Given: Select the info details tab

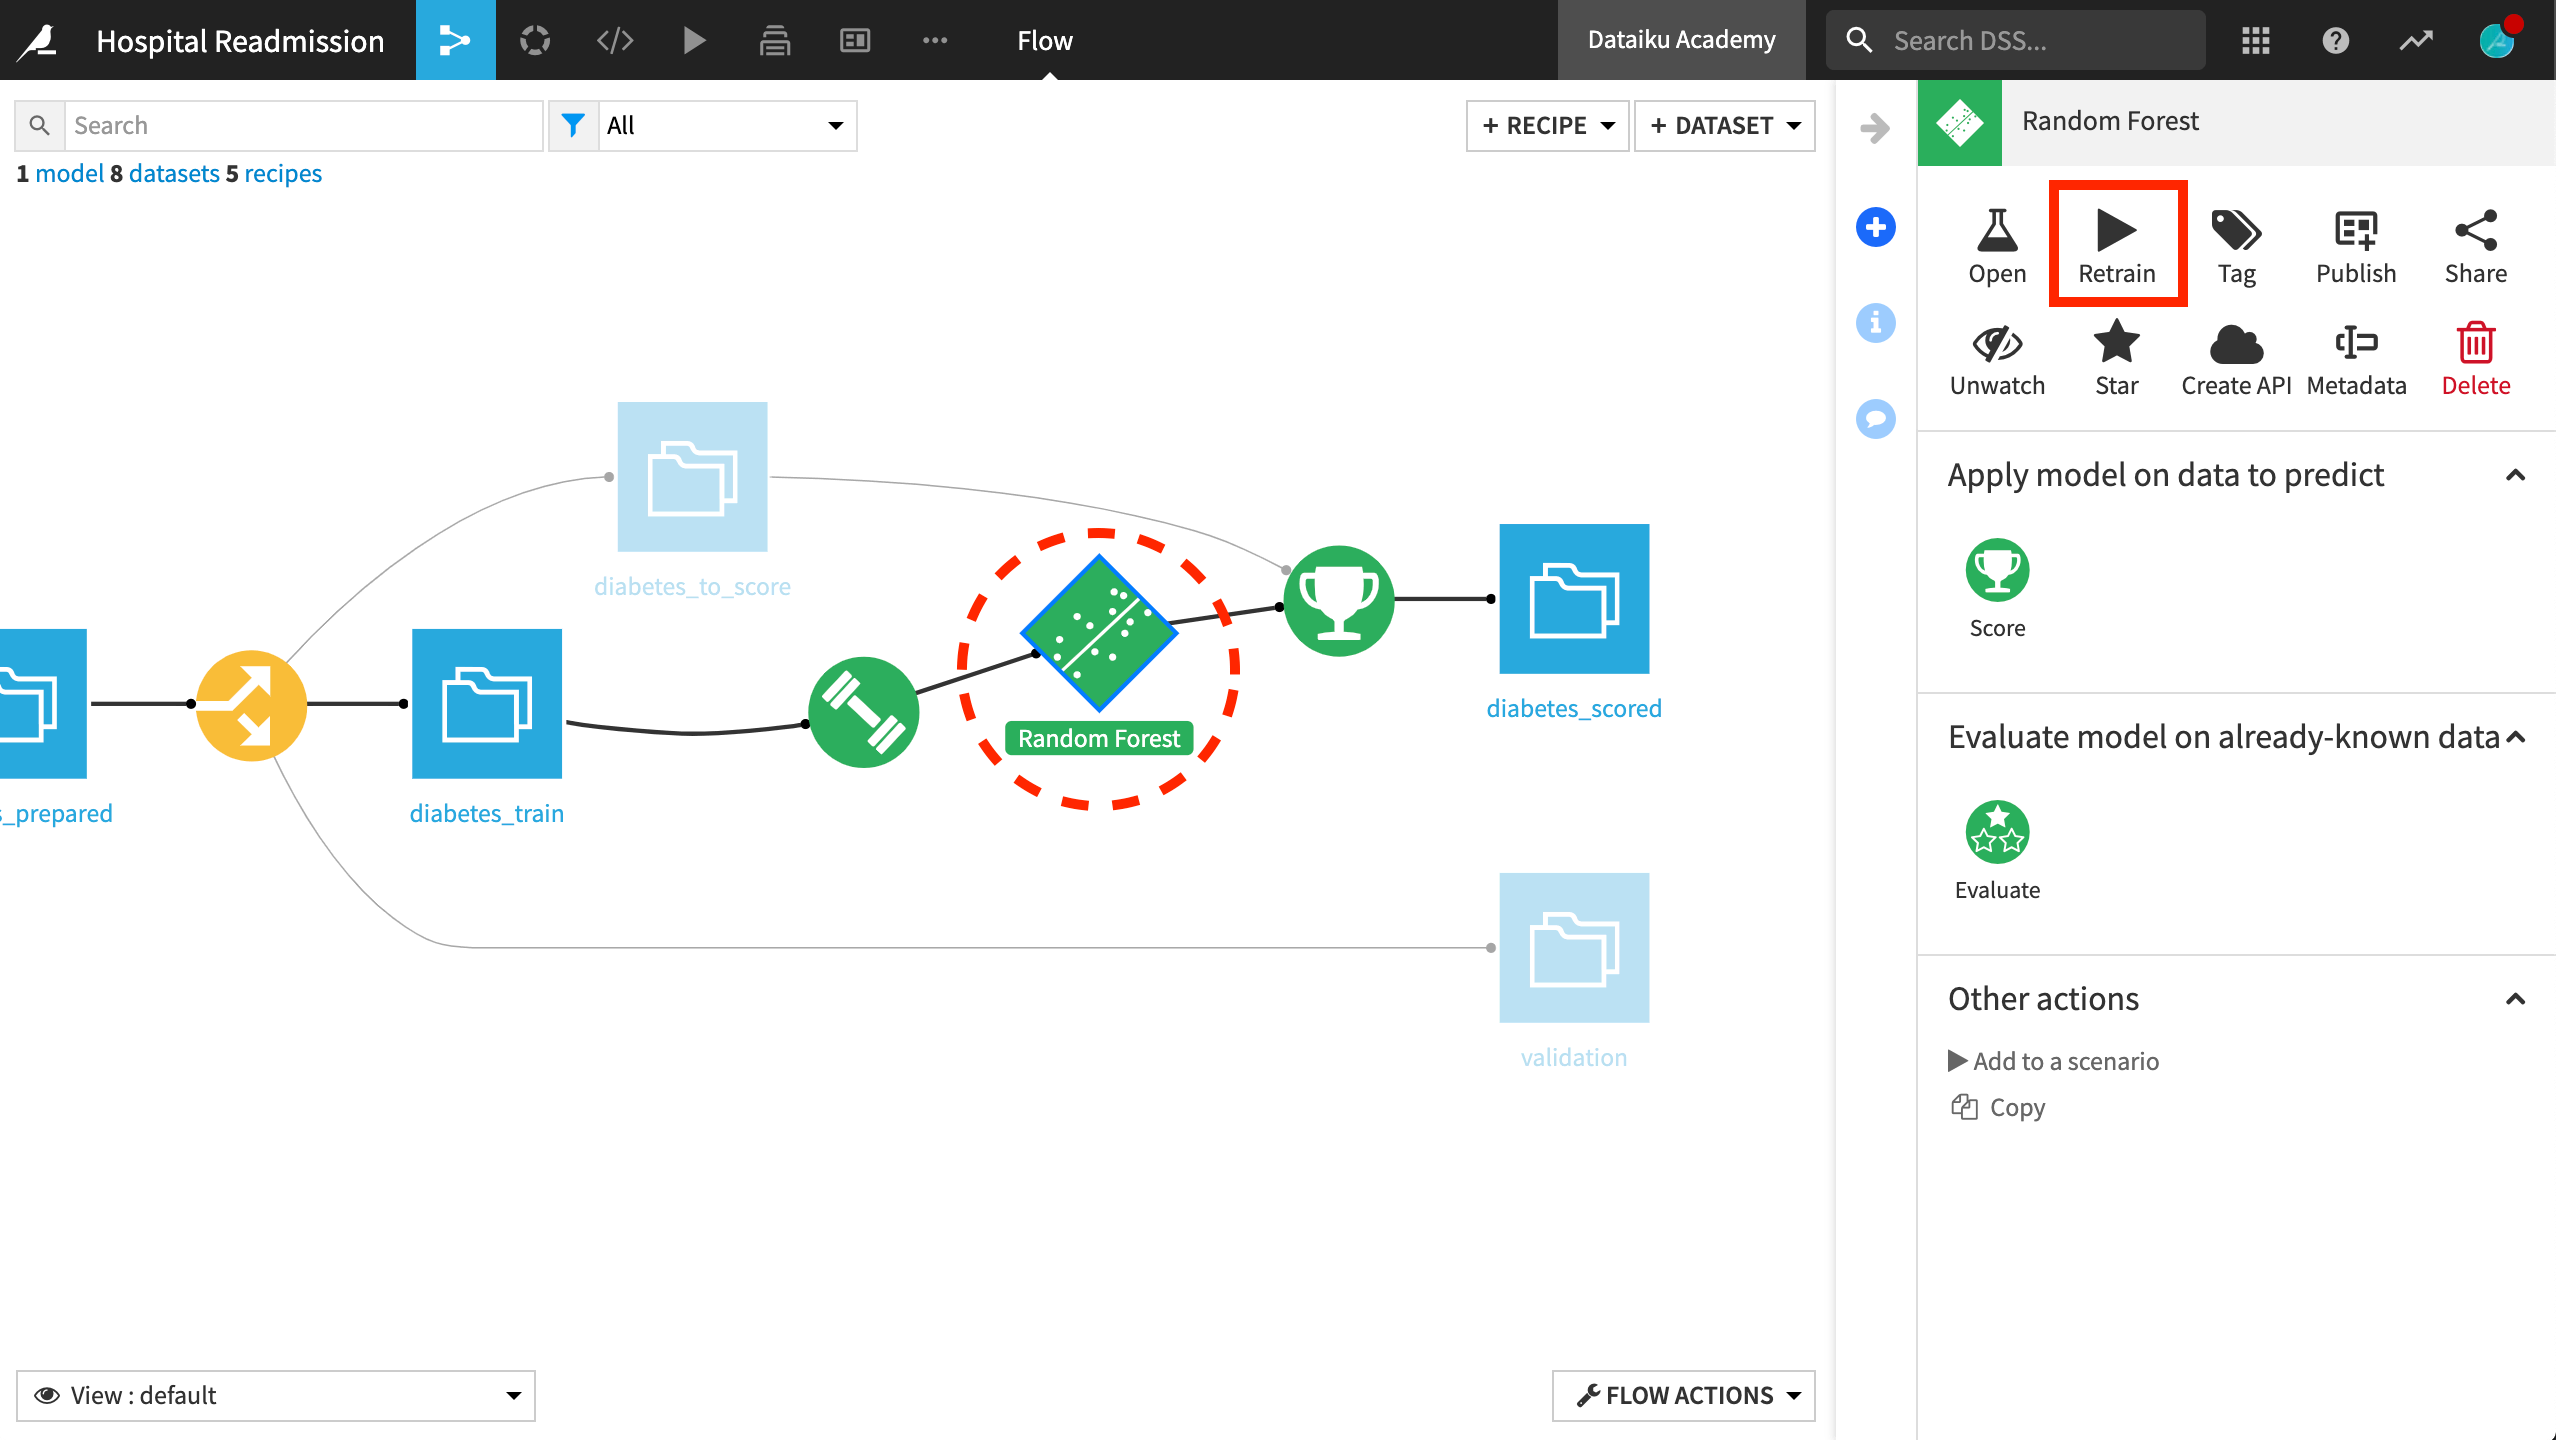Looking at the screenshot, I should pyautogui.click(x=1875, y=323).
